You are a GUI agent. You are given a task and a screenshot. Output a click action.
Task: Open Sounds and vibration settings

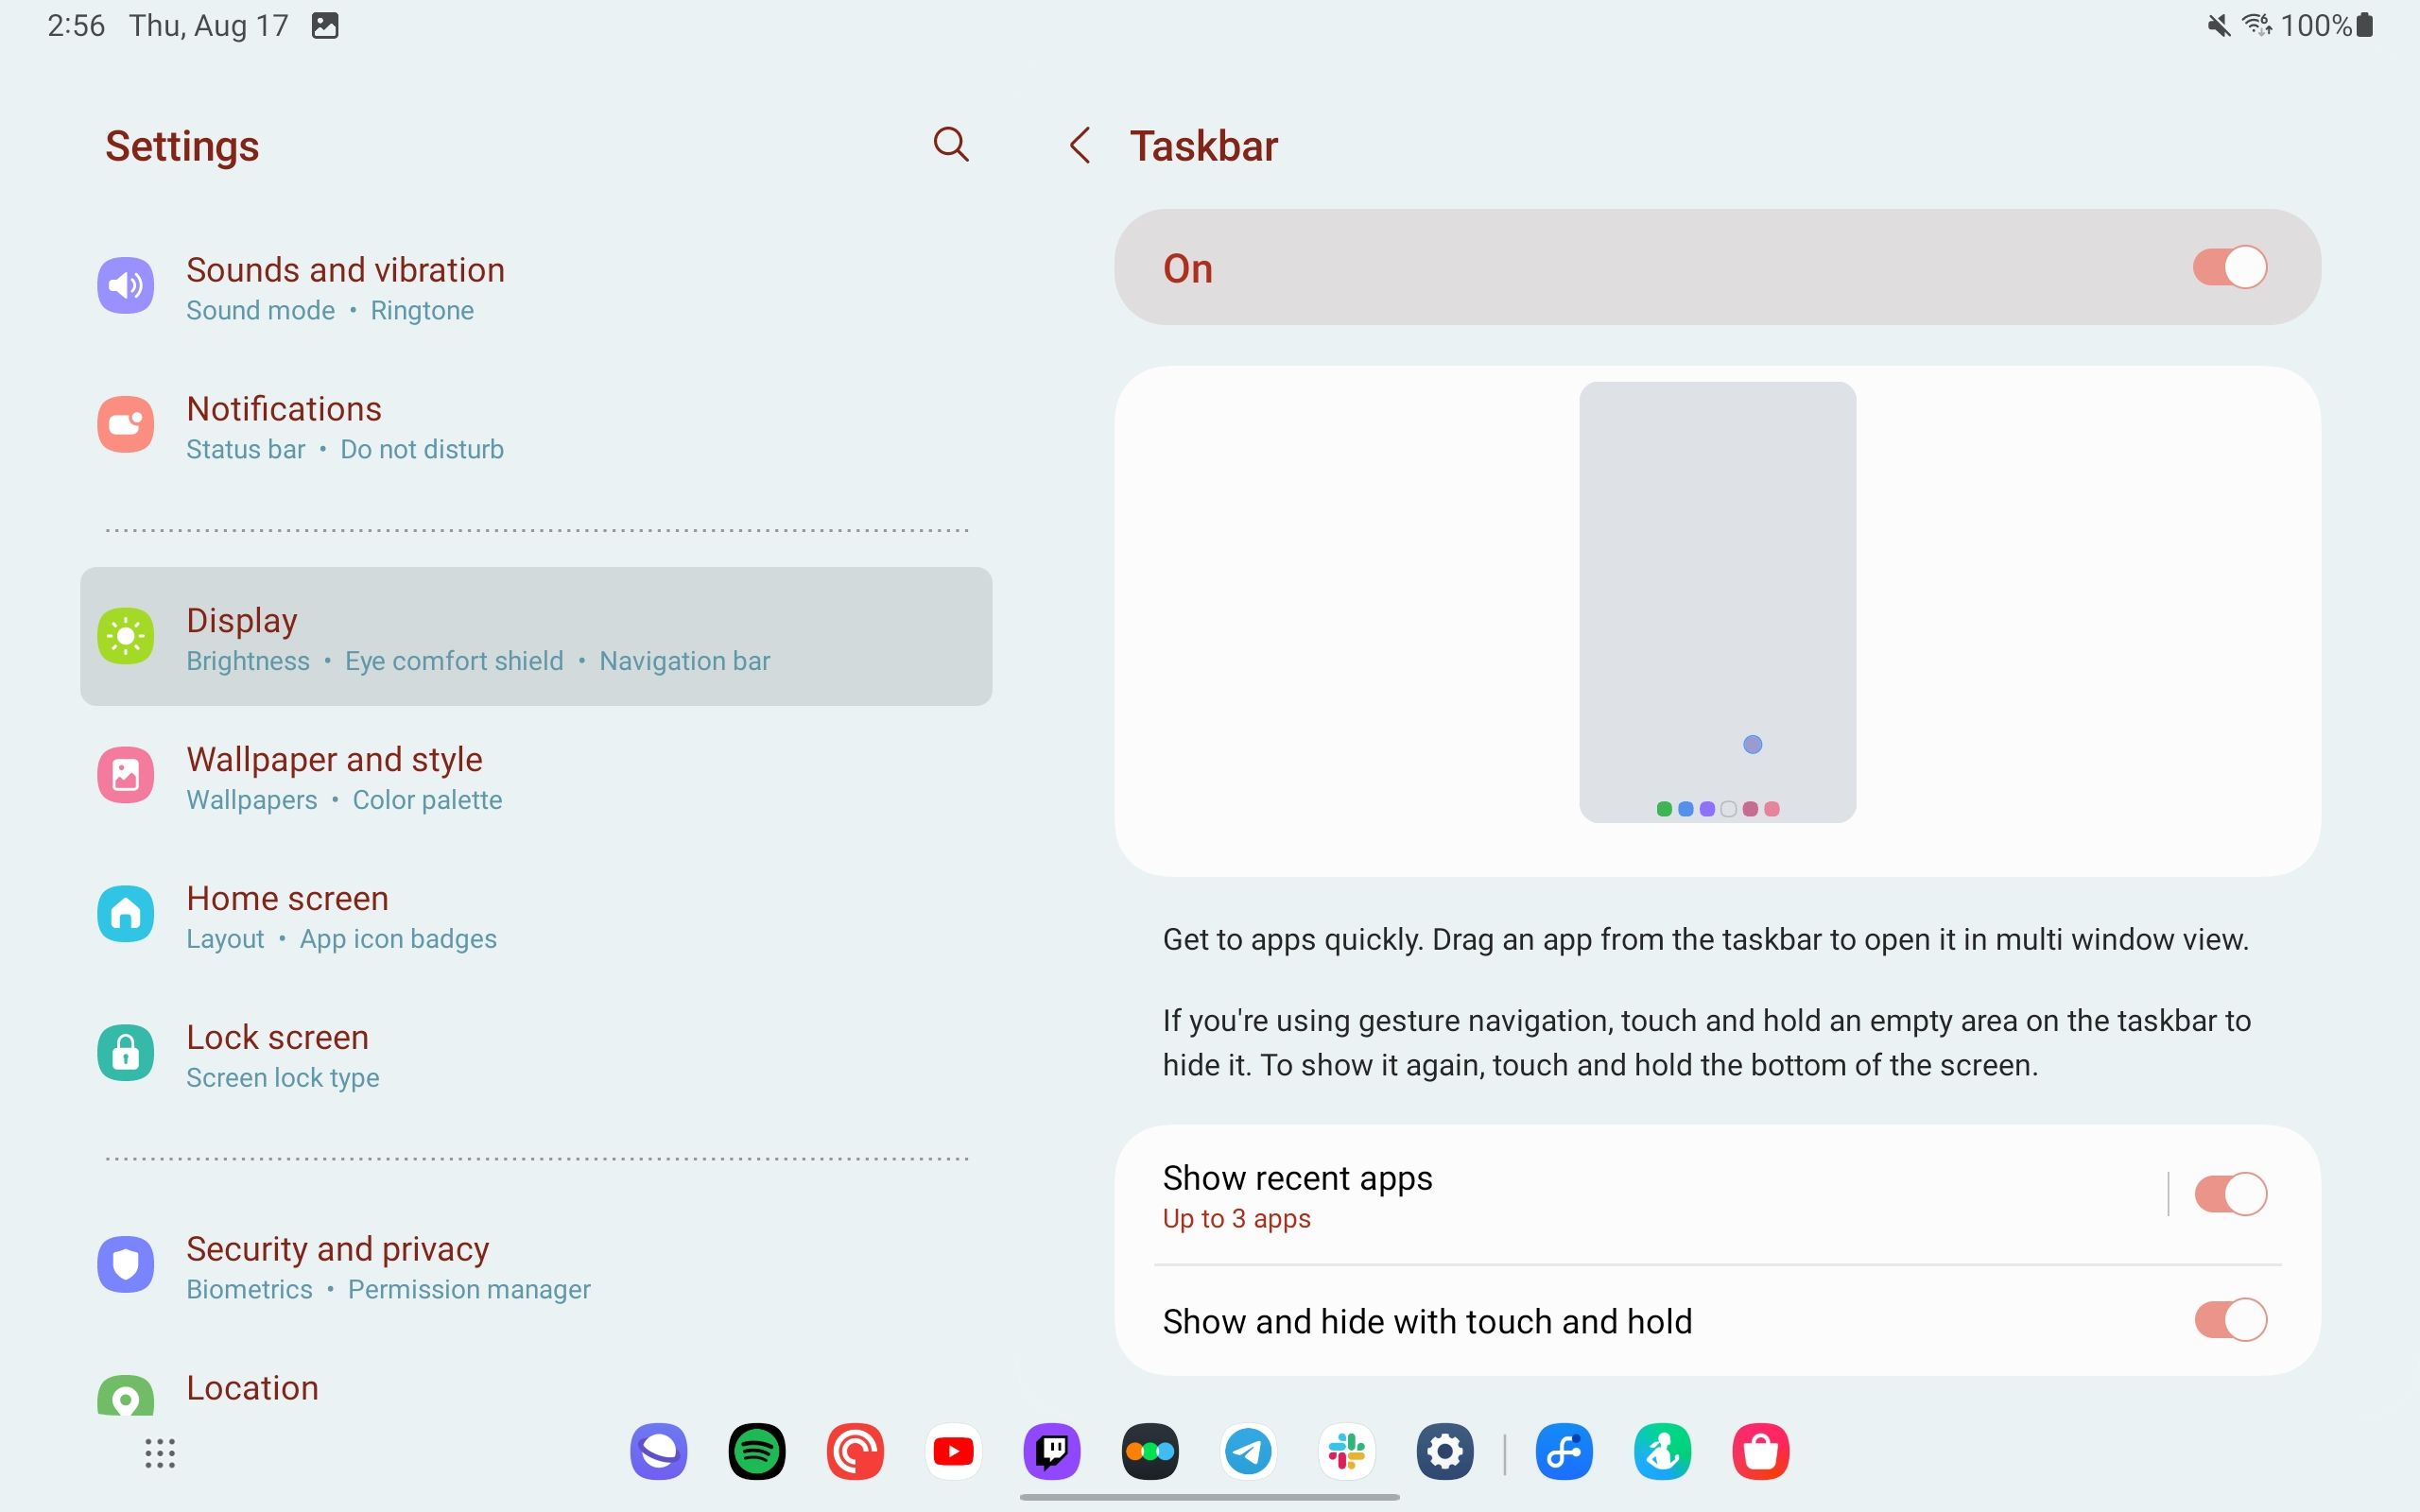536,287
